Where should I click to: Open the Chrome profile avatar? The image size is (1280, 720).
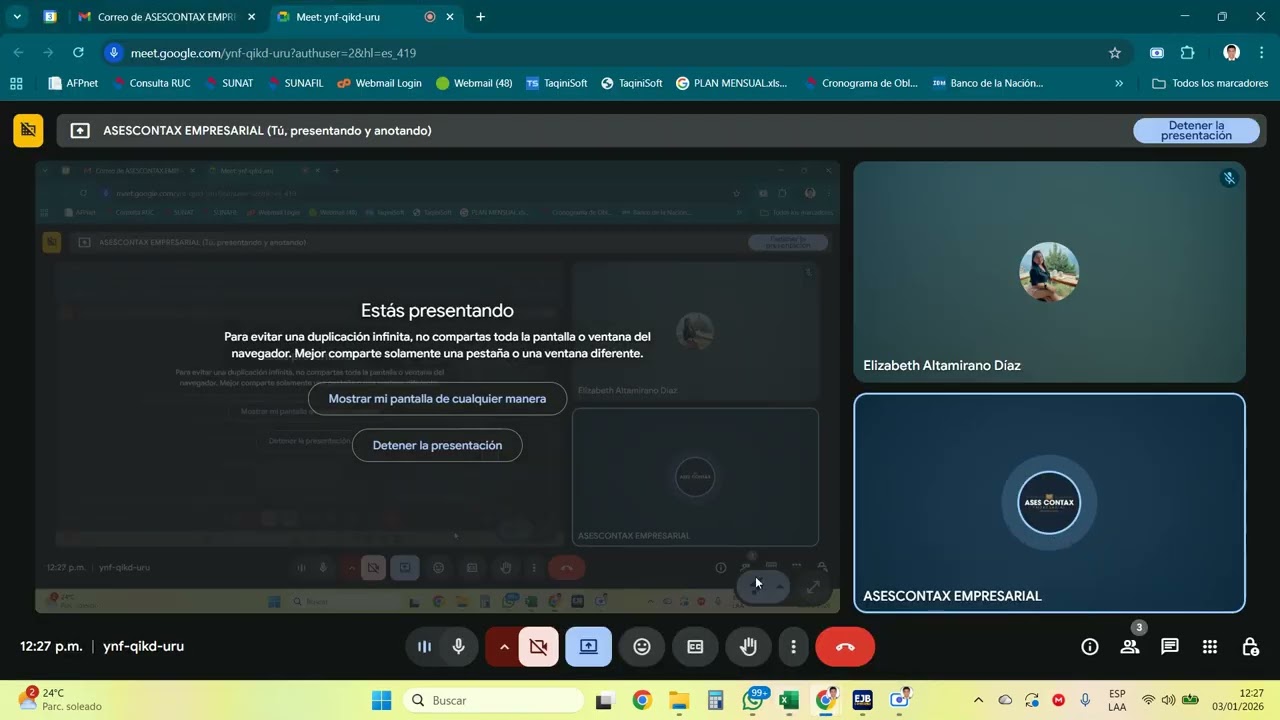pyautogui.click(x=1232, y=53)
